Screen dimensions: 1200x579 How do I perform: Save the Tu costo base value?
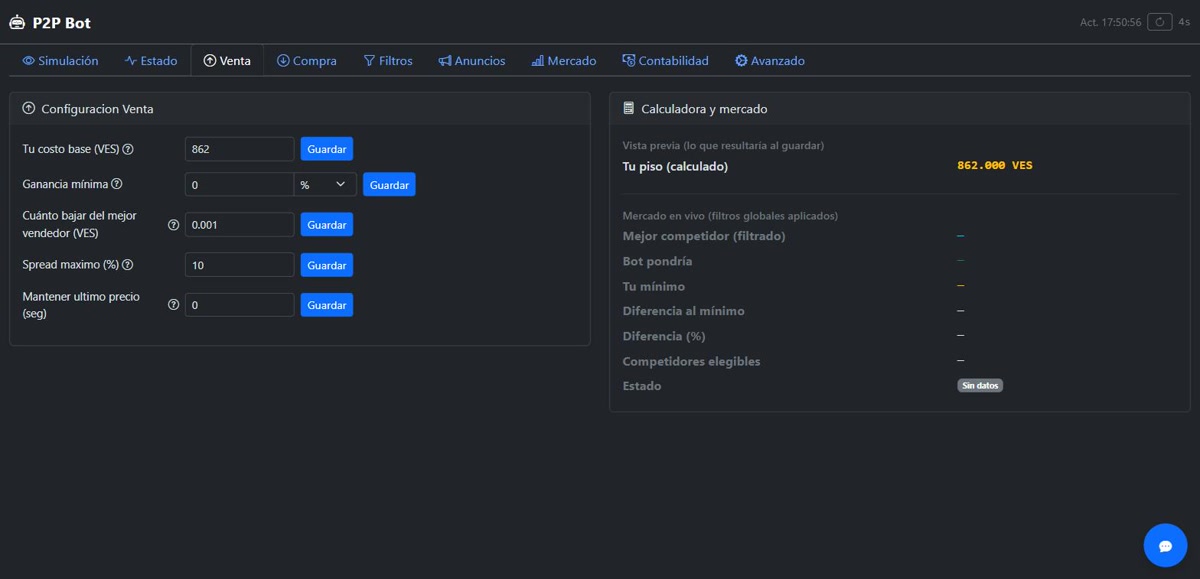pyautogui.click(x=327, y=149)
